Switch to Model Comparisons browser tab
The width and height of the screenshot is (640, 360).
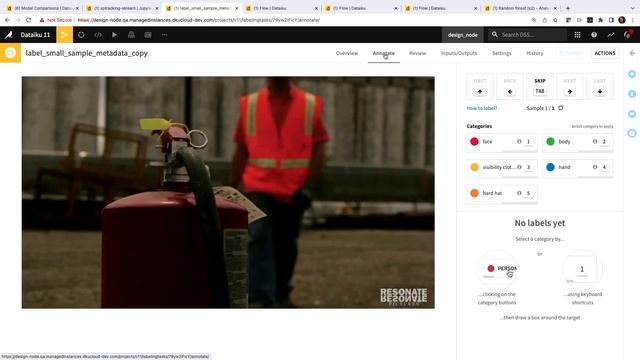pos(42,8)
